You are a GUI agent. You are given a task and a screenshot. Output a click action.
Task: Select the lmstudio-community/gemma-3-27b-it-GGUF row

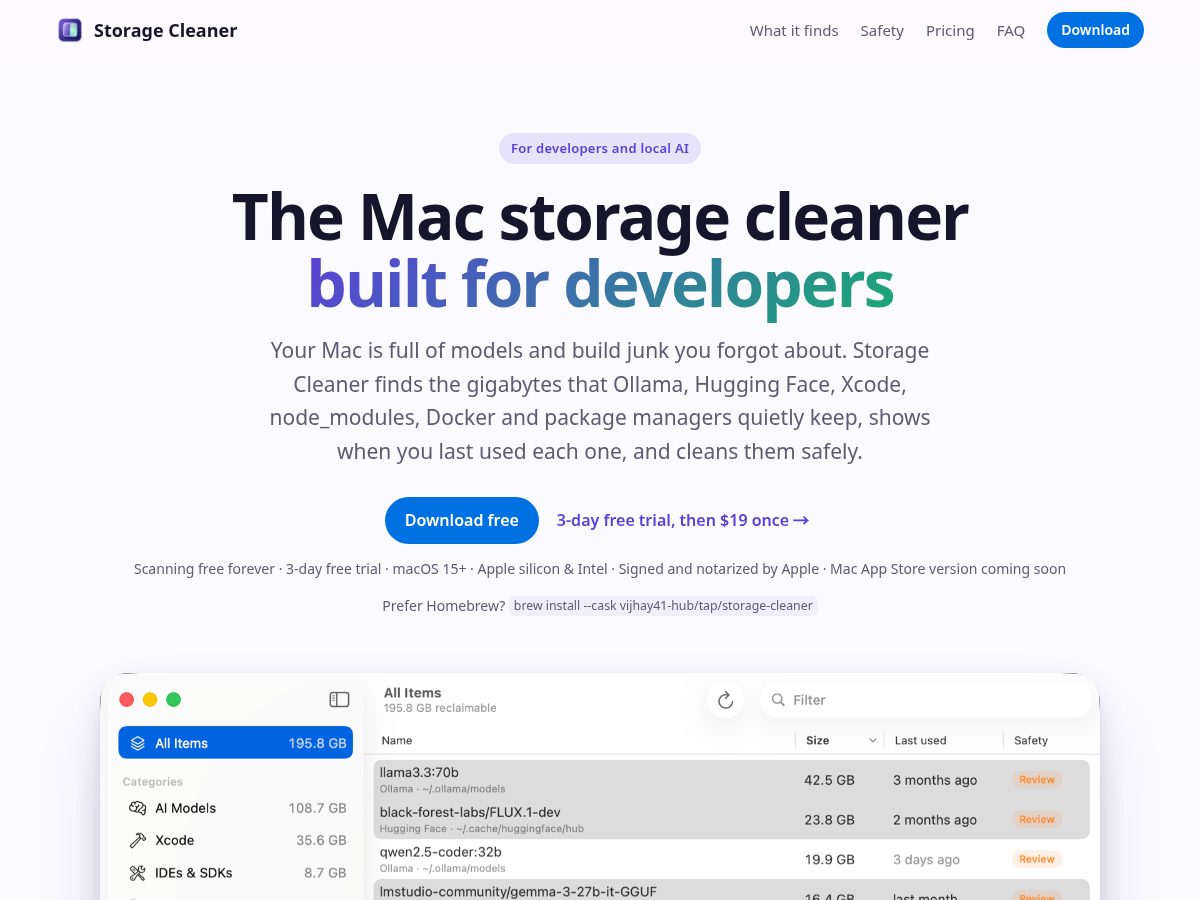point(732,890)
